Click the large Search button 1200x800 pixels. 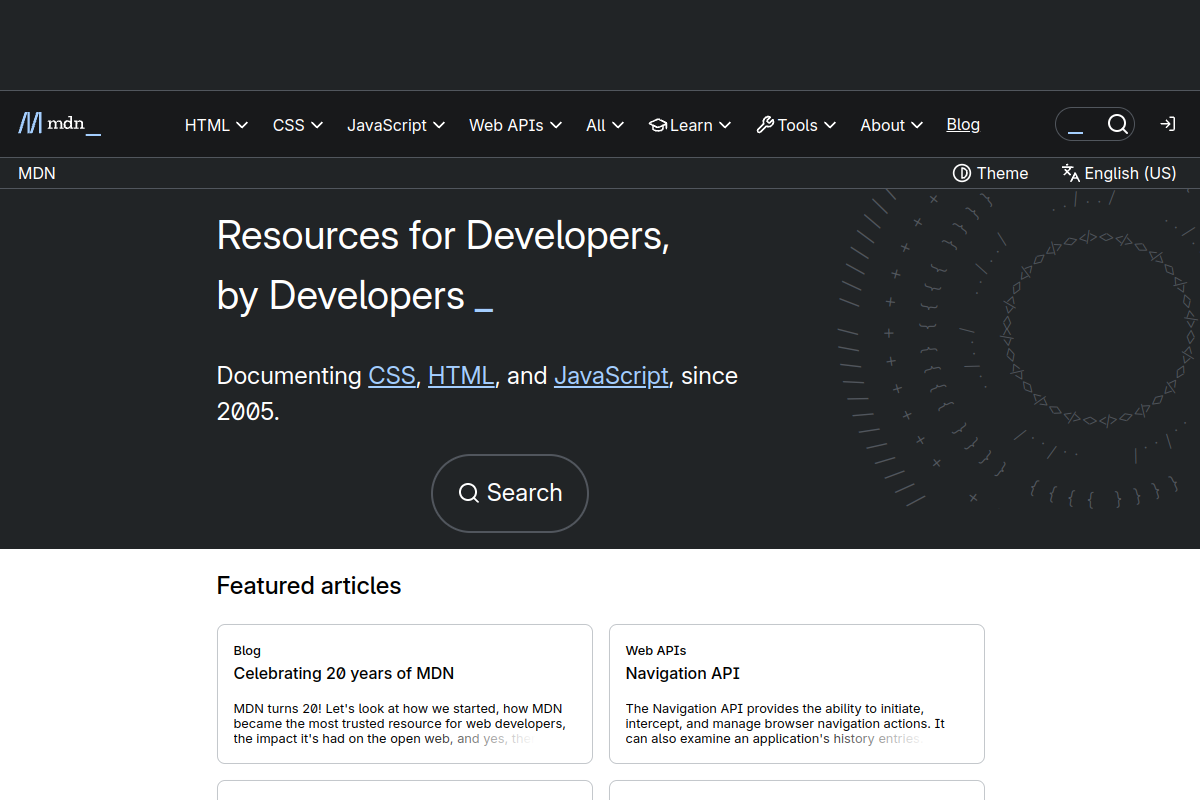pos(510,493)
